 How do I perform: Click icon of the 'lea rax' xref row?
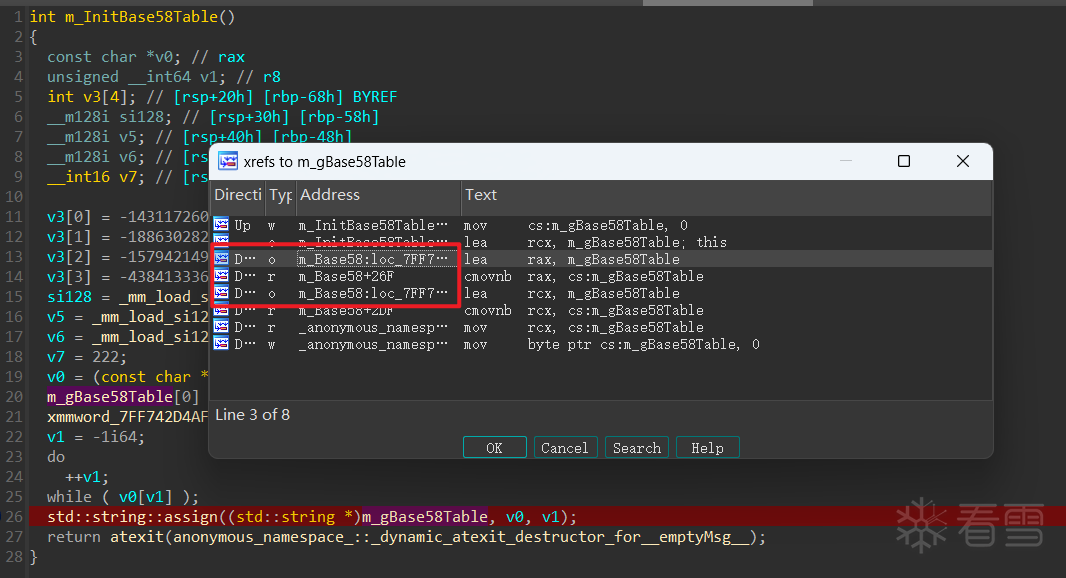pyautogui.click(x=222, y=259)
